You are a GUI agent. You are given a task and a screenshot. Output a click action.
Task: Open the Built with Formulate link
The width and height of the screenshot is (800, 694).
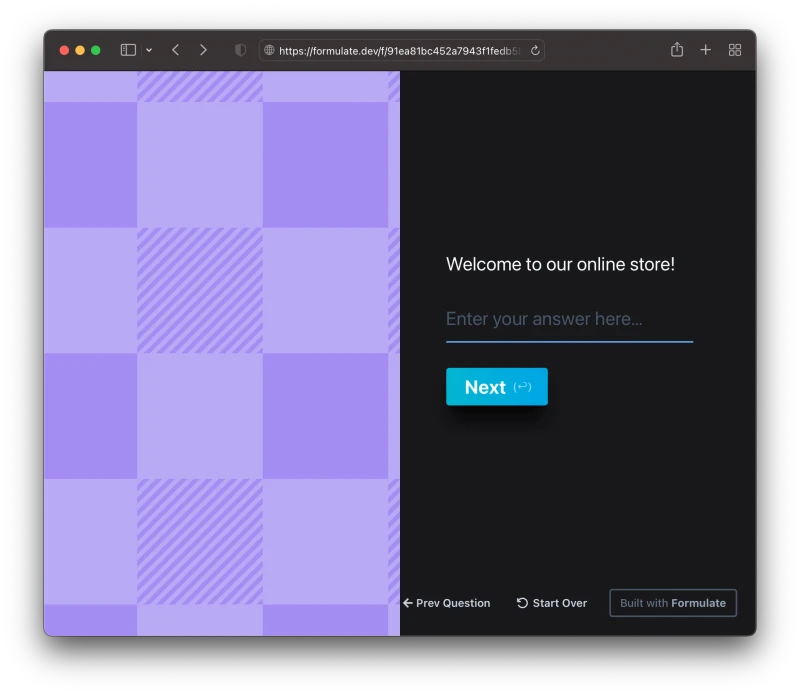[x=673, y=603]
